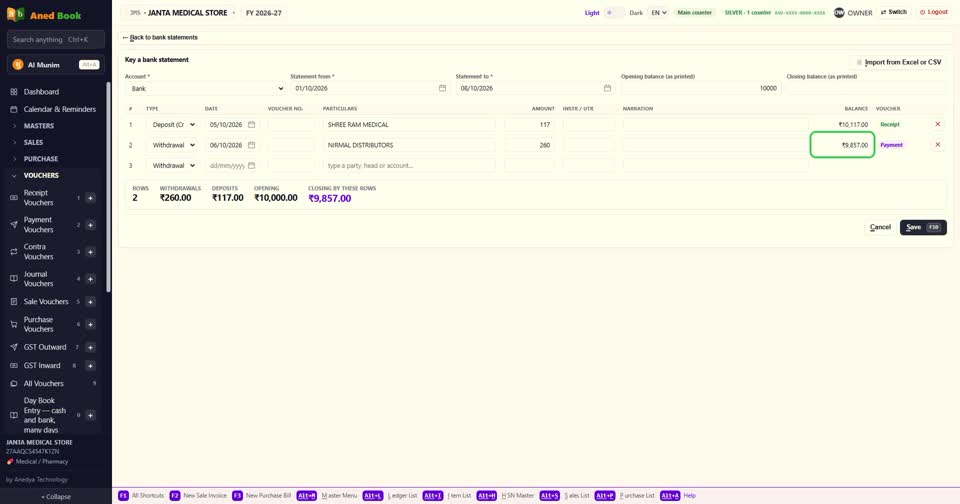Screen dimensions: 960x504
Task: Click the Payment voucher label in row 2
Action: point(891,145)
